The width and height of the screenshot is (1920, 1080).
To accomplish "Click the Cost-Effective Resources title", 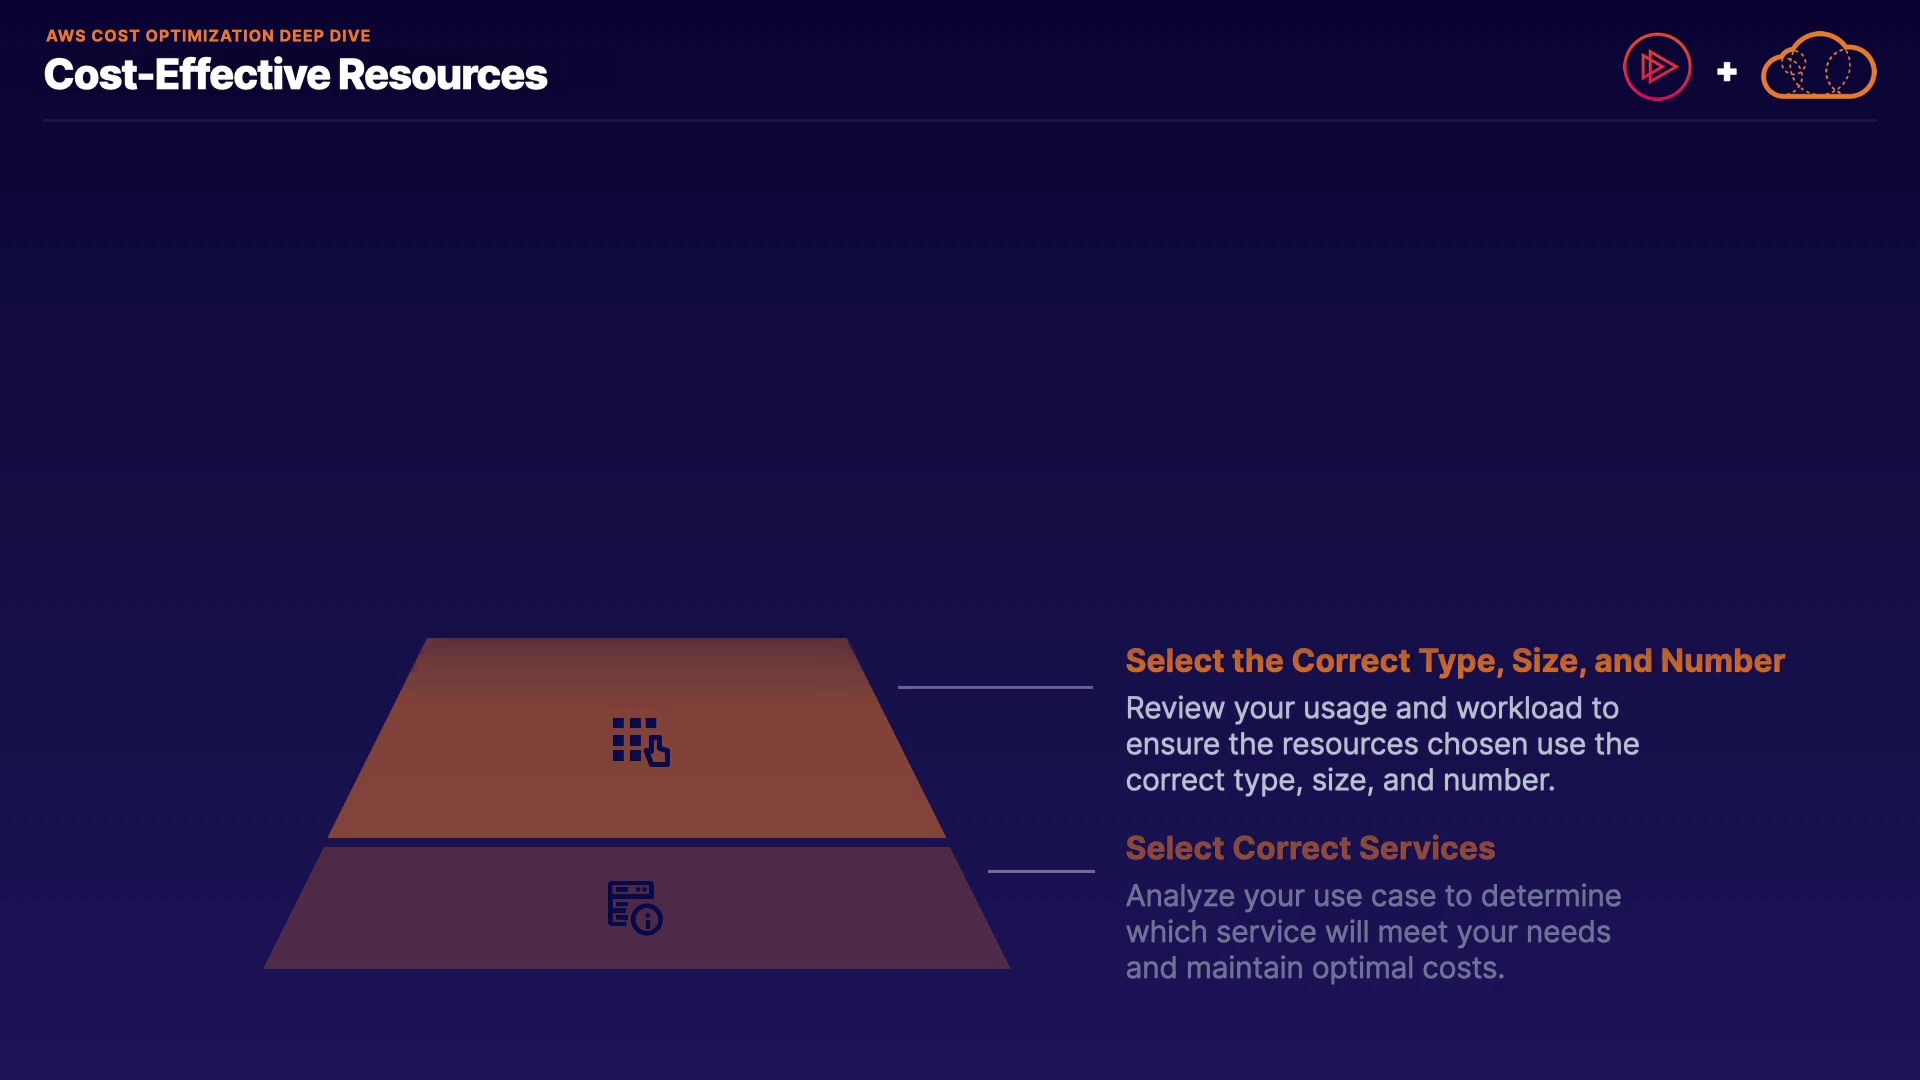I will [295, 75].
